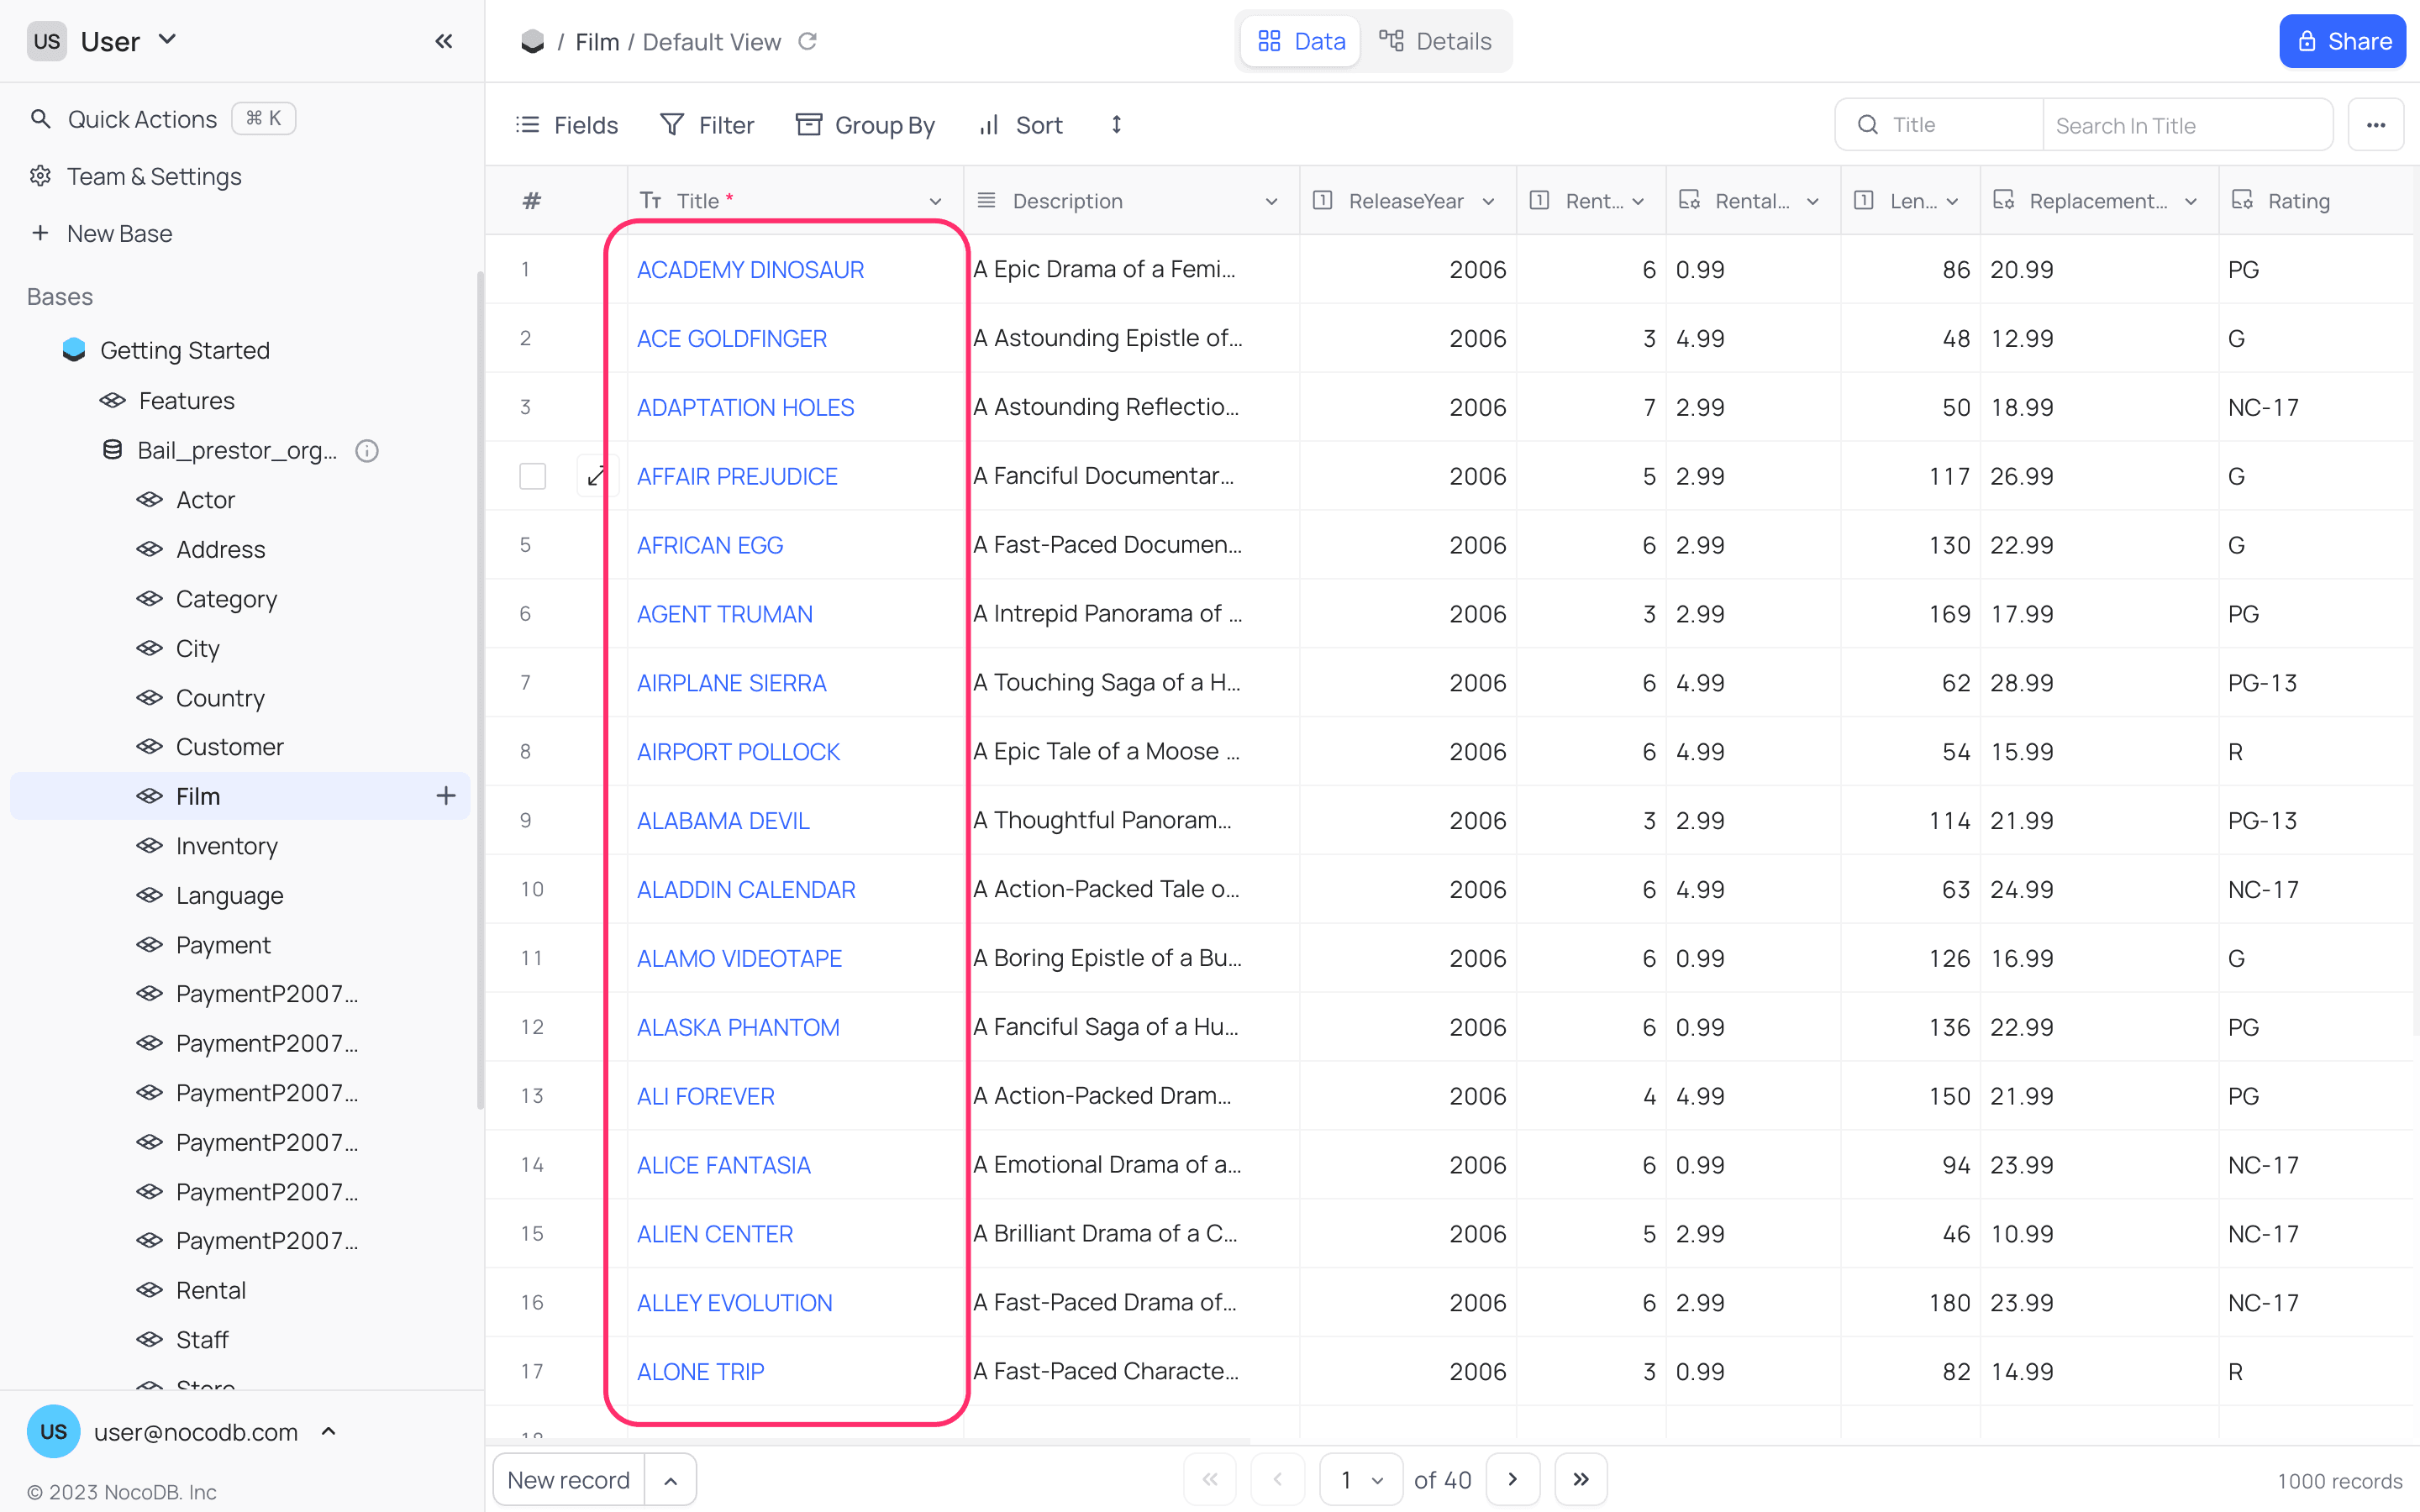Screen dimensions: 2420x1512
Task: Click the Rating column type icon
Action: coord(2242,200)
